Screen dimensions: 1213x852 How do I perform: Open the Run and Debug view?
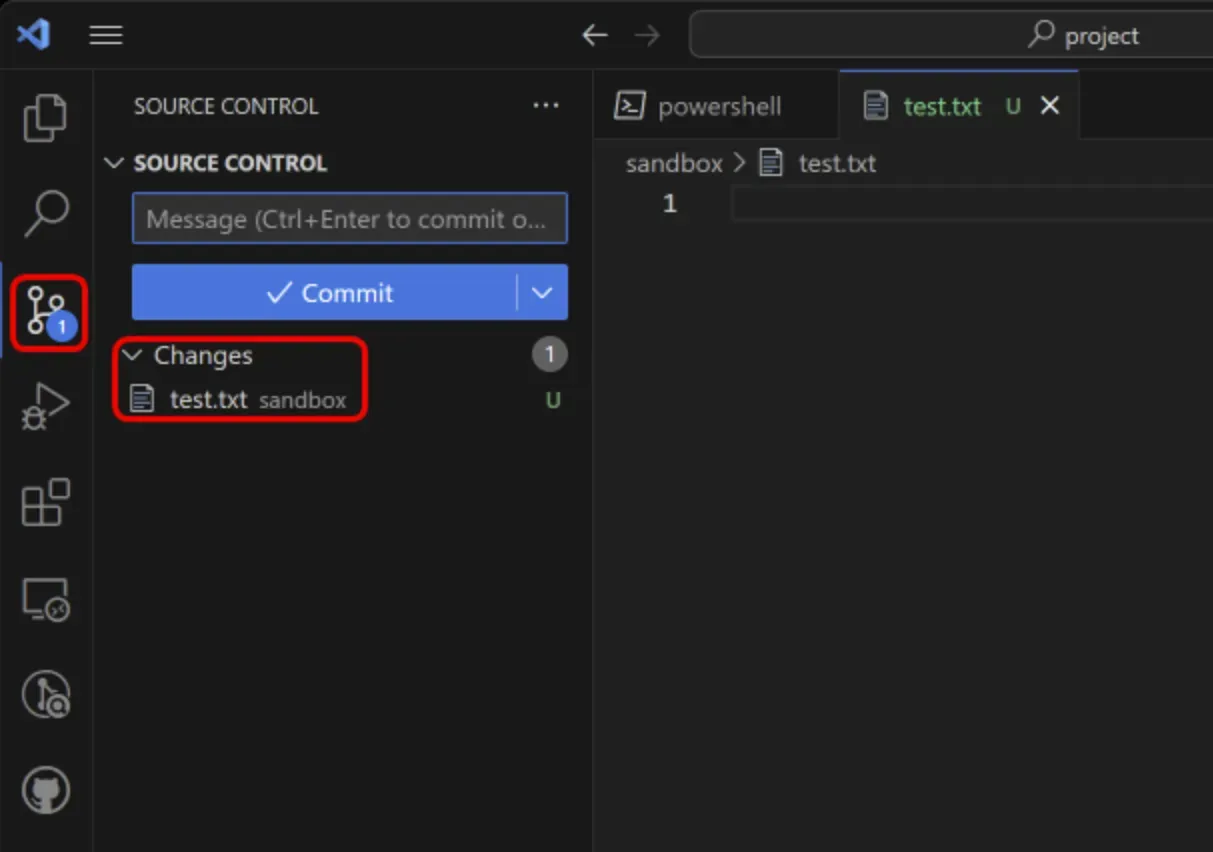coord(46,407)
